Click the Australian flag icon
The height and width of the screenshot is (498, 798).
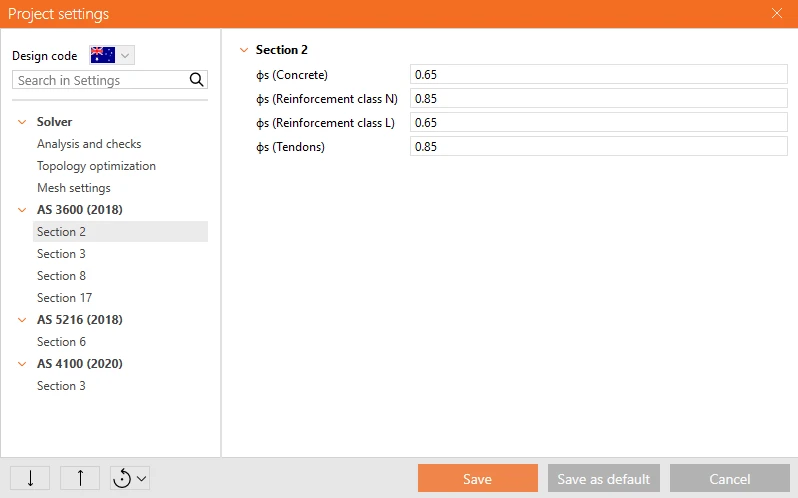[103, 55]
